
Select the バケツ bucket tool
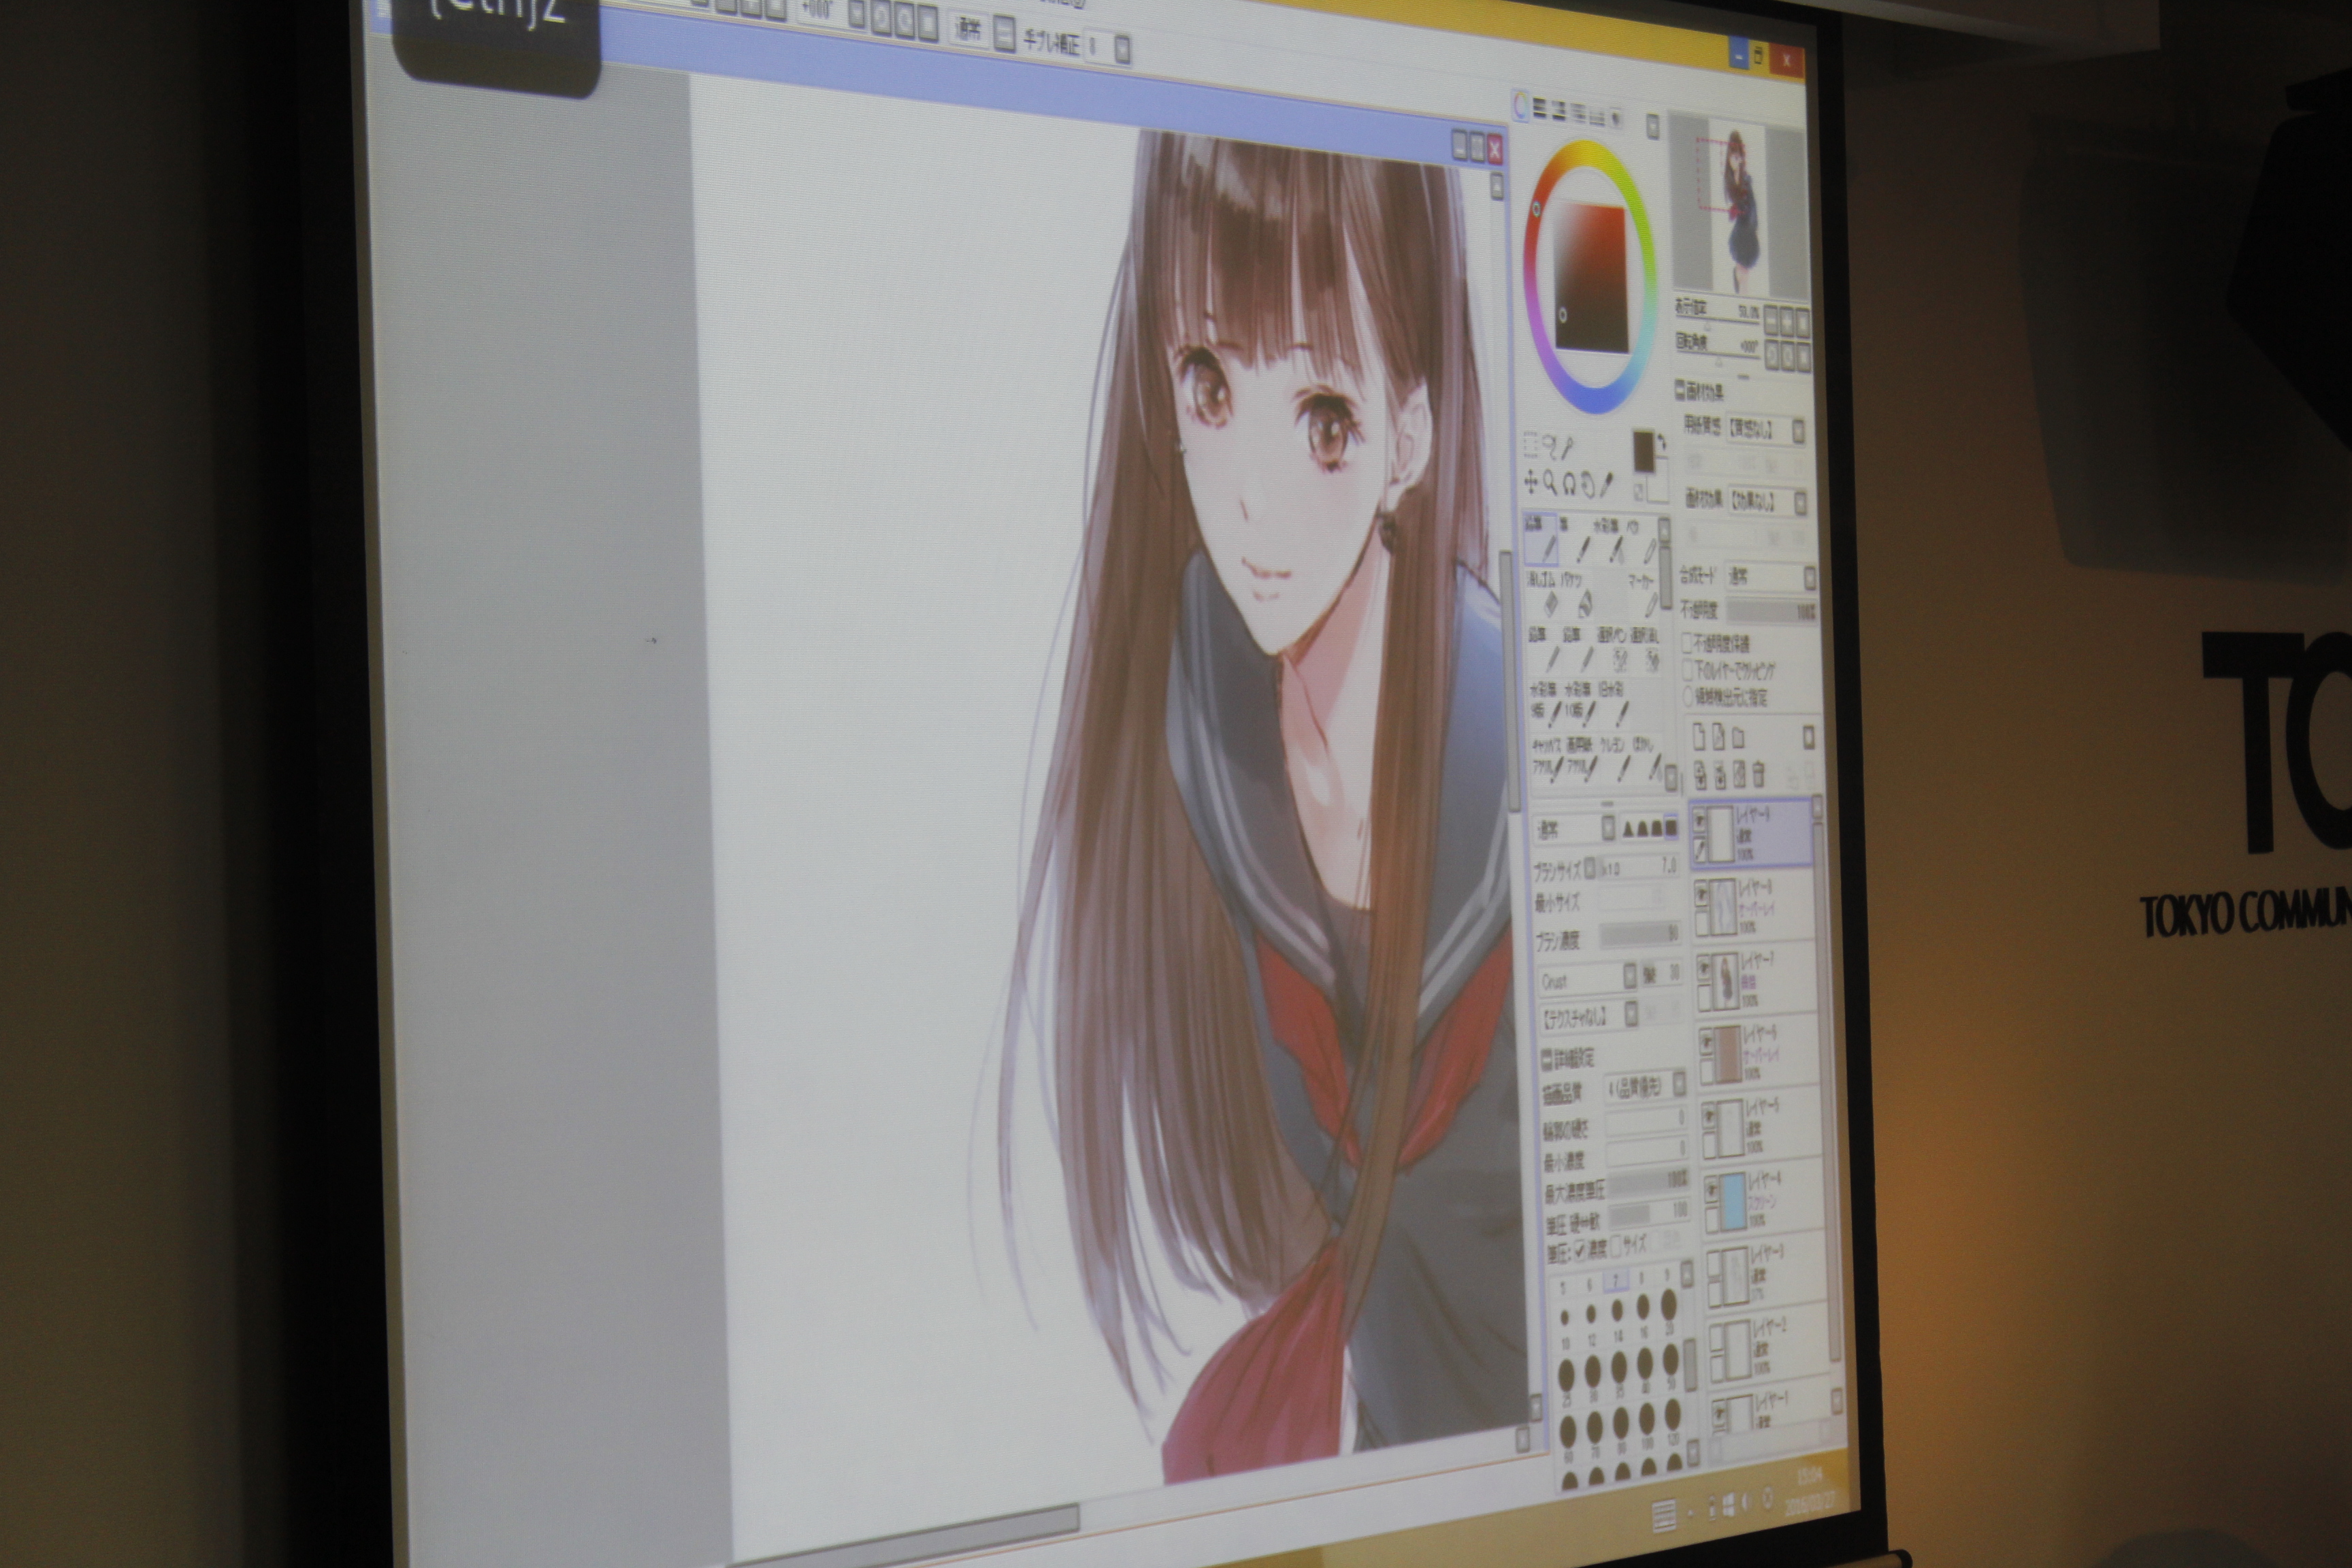tap(1578, 597)
